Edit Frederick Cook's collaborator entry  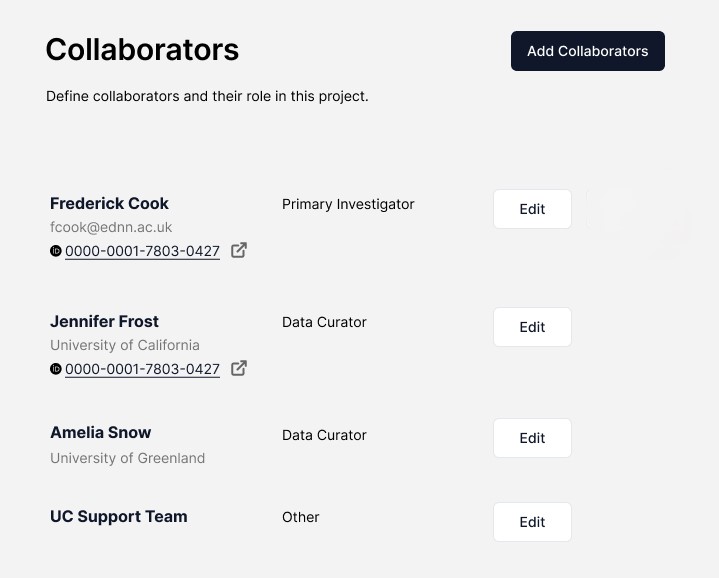(x=532, y=209)
